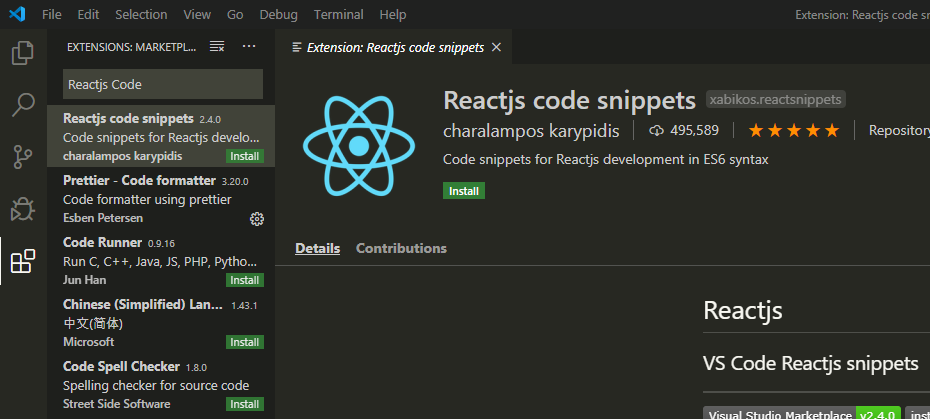Install Chinese (Simplified) Language pack
Image resolution: width=930 pixels, height=419 pixels.
[x=244, y=342]
